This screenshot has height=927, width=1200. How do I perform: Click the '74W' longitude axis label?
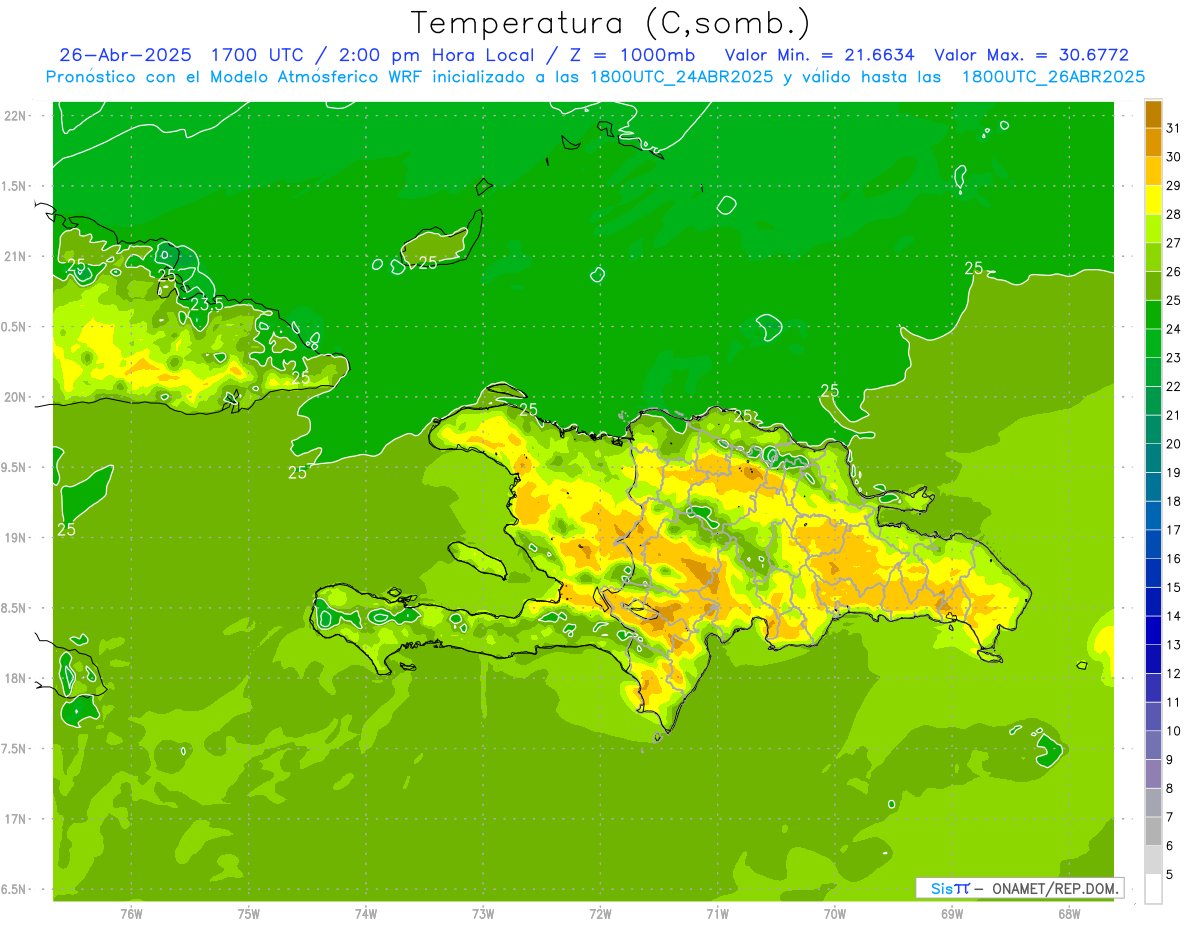[365, 913]
